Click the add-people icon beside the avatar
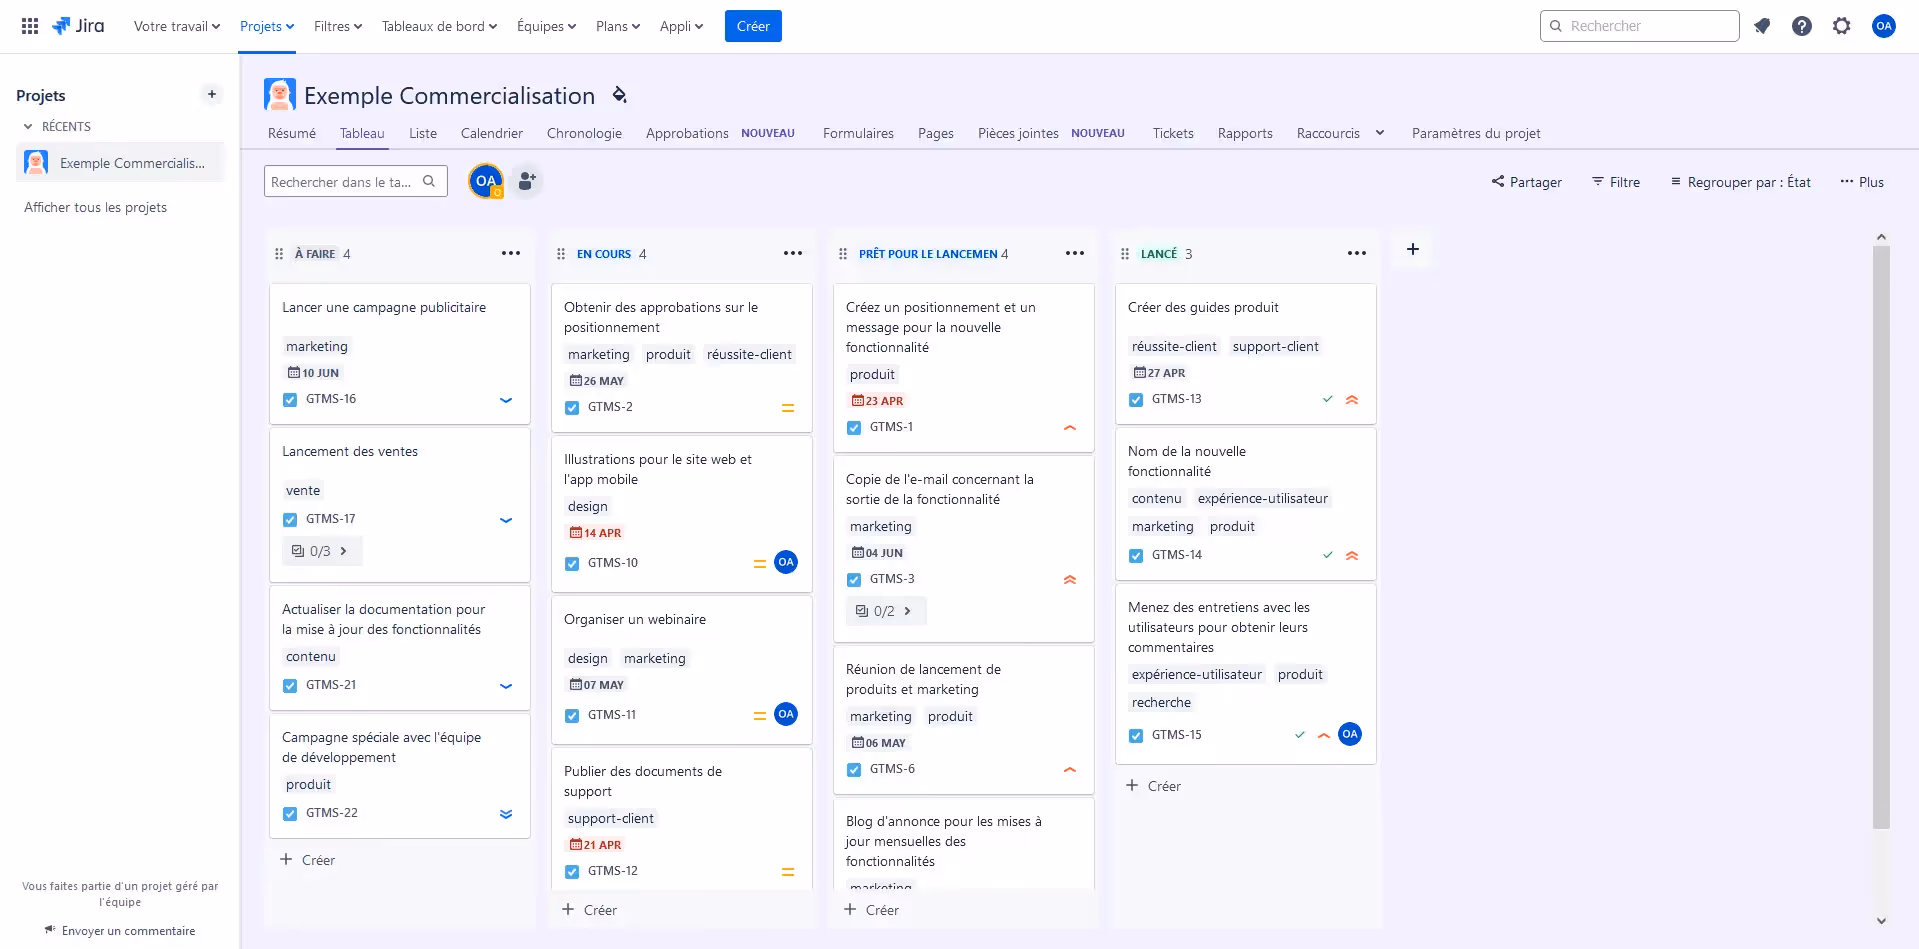Screen dimensions: 1919x949 (x=526, y=181)
